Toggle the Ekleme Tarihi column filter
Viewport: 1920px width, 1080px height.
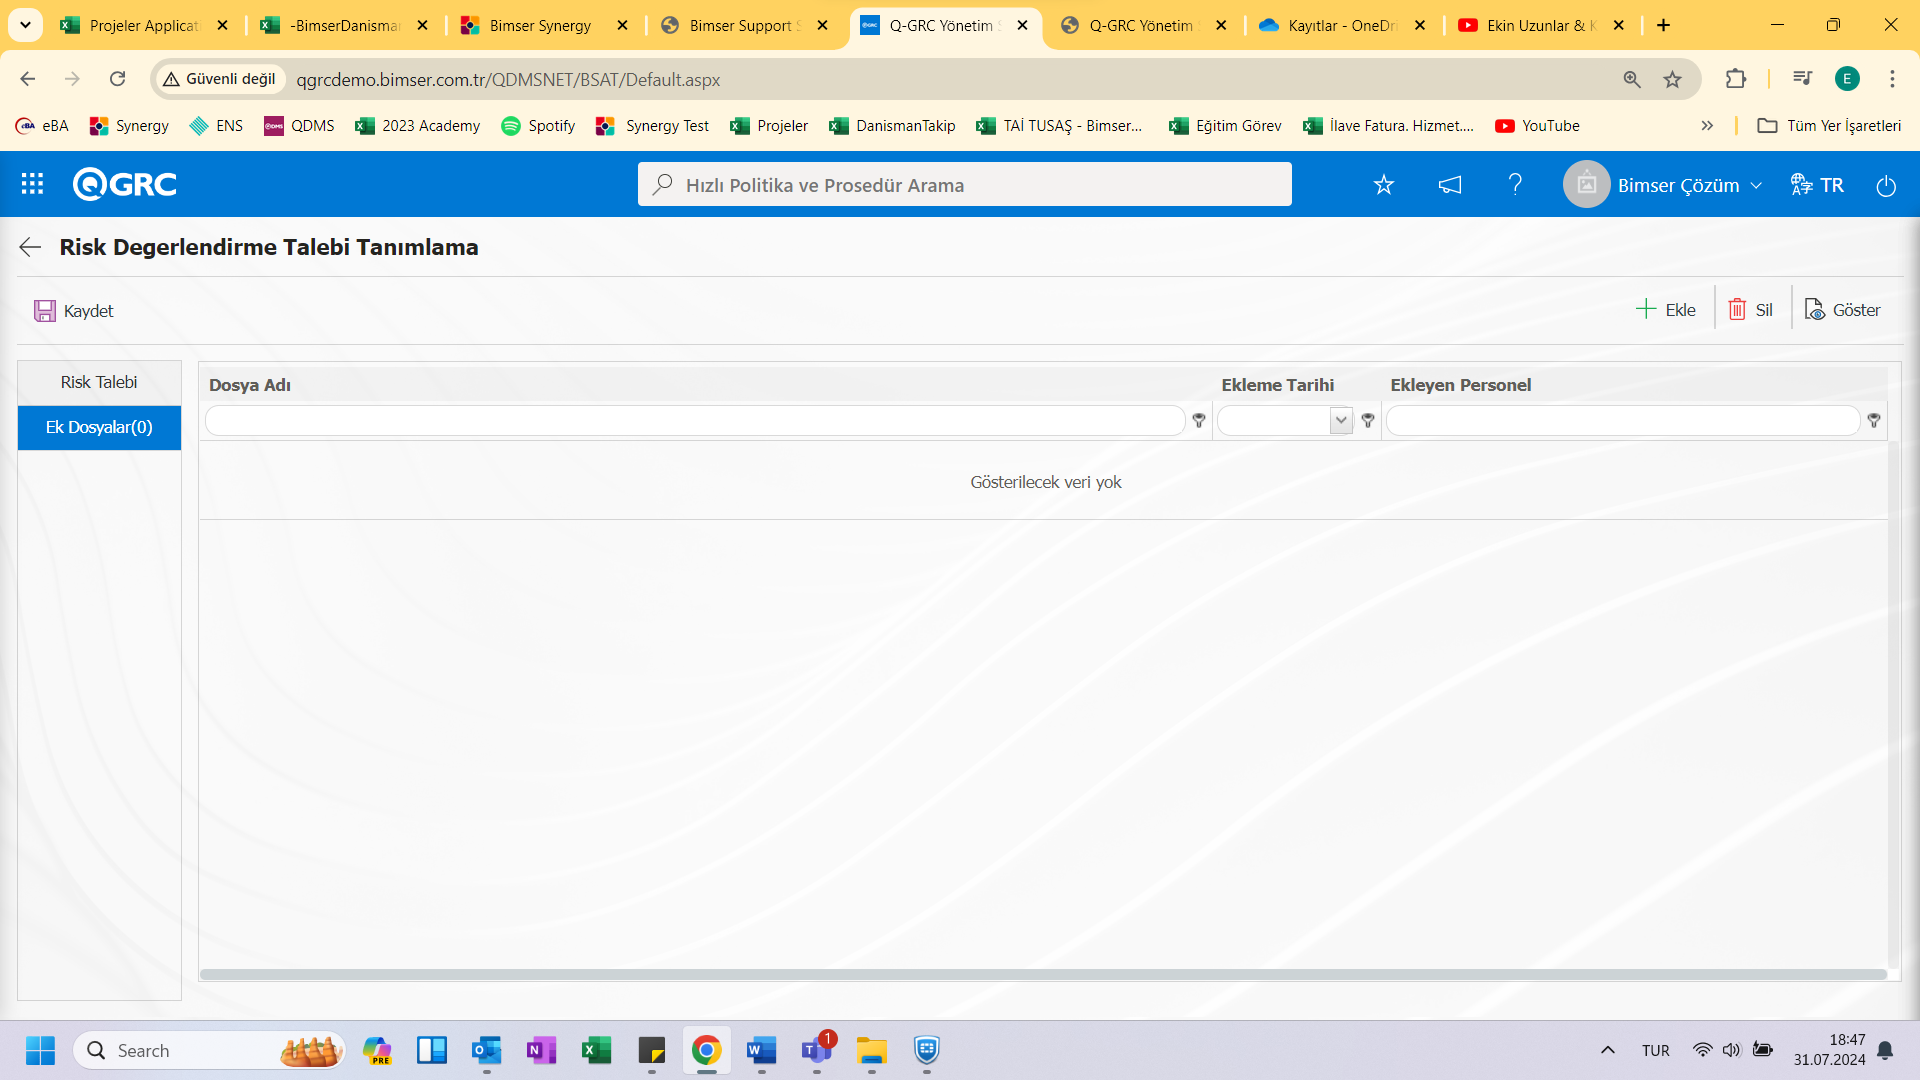coord(1369,419)
